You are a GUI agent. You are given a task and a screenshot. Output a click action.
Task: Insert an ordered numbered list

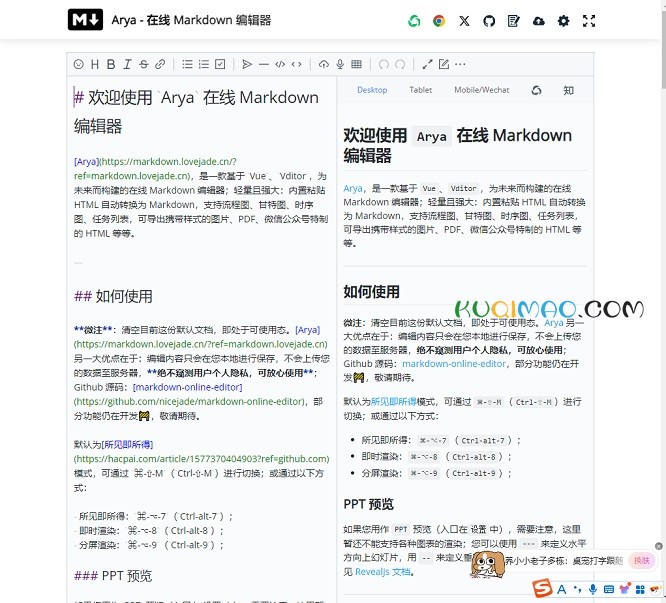click(204, 64)
